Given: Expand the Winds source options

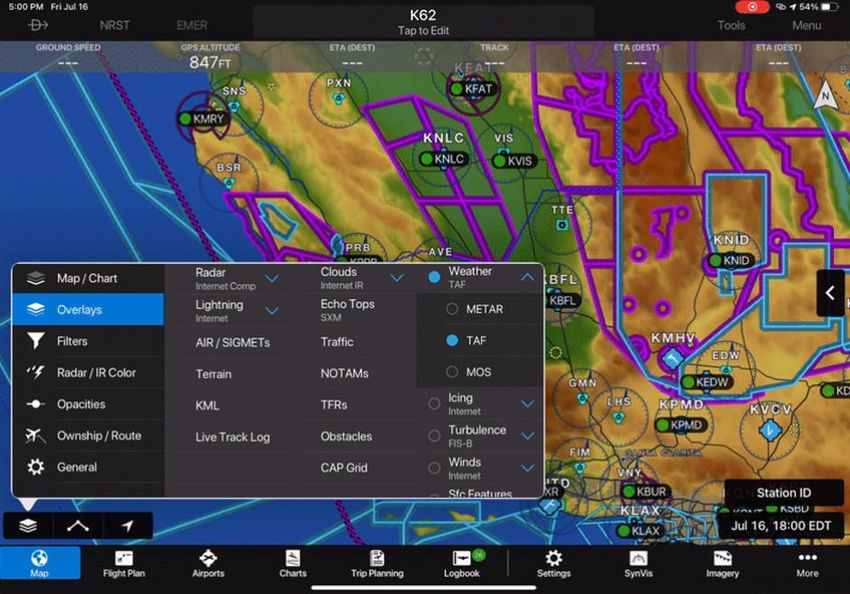Looking at the screenshot, I should (527, 468).
